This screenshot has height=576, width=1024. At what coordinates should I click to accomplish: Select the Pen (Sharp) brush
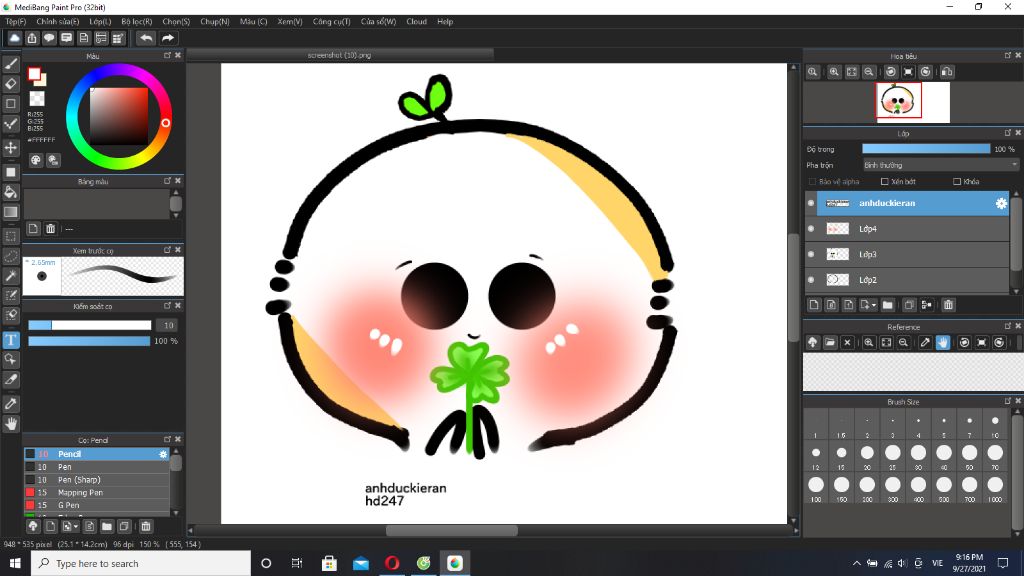click(x=97, y=479)
